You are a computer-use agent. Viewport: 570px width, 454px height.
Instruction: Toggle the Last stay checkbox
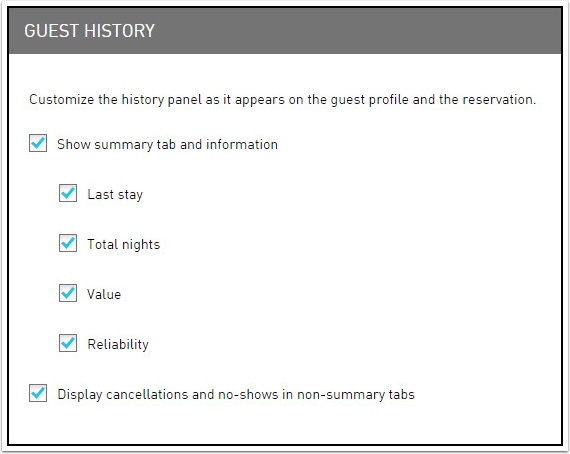[68, 193]
